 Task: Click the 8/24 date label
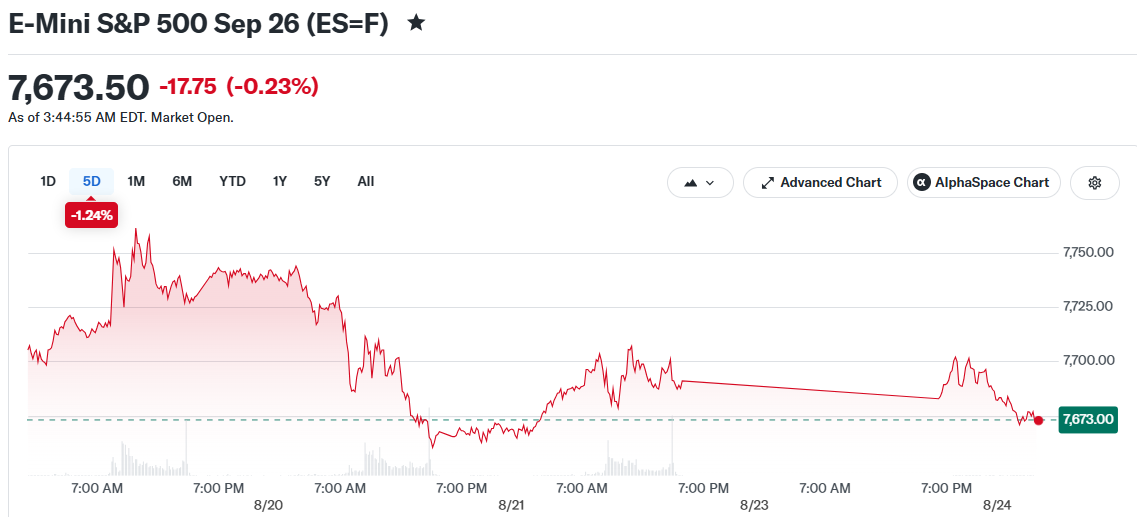pyautogui.click(x=998, y=505)
